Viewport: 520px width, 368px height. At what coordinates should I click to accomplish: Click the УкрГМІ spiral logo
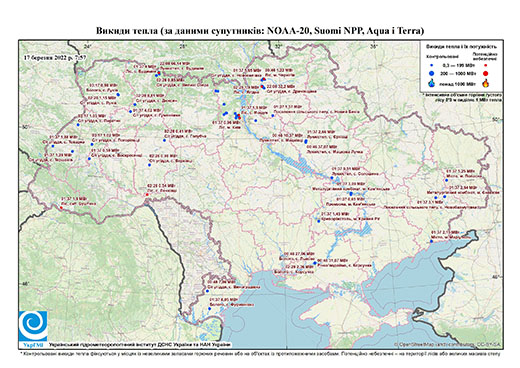[x=33, y=326]
